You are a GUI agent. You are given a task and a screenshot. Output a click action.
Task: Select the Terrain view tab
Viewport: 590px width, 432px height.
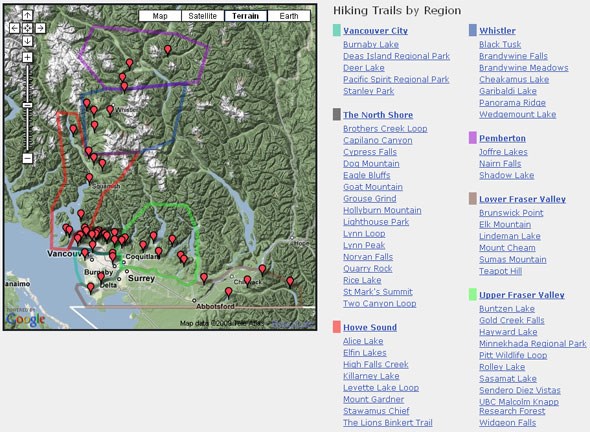click(x=246, y=16)
